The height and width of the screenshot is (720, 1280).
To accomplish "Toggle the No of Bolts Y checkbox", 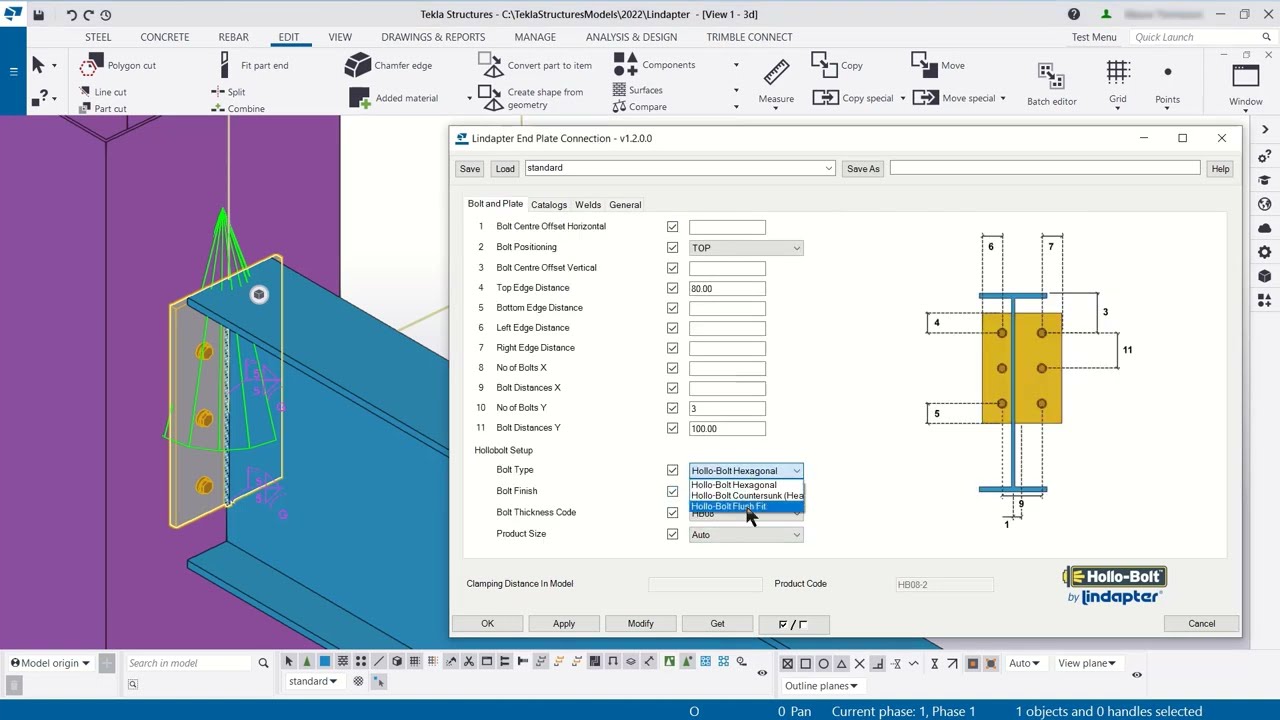I will pos(672,408).
